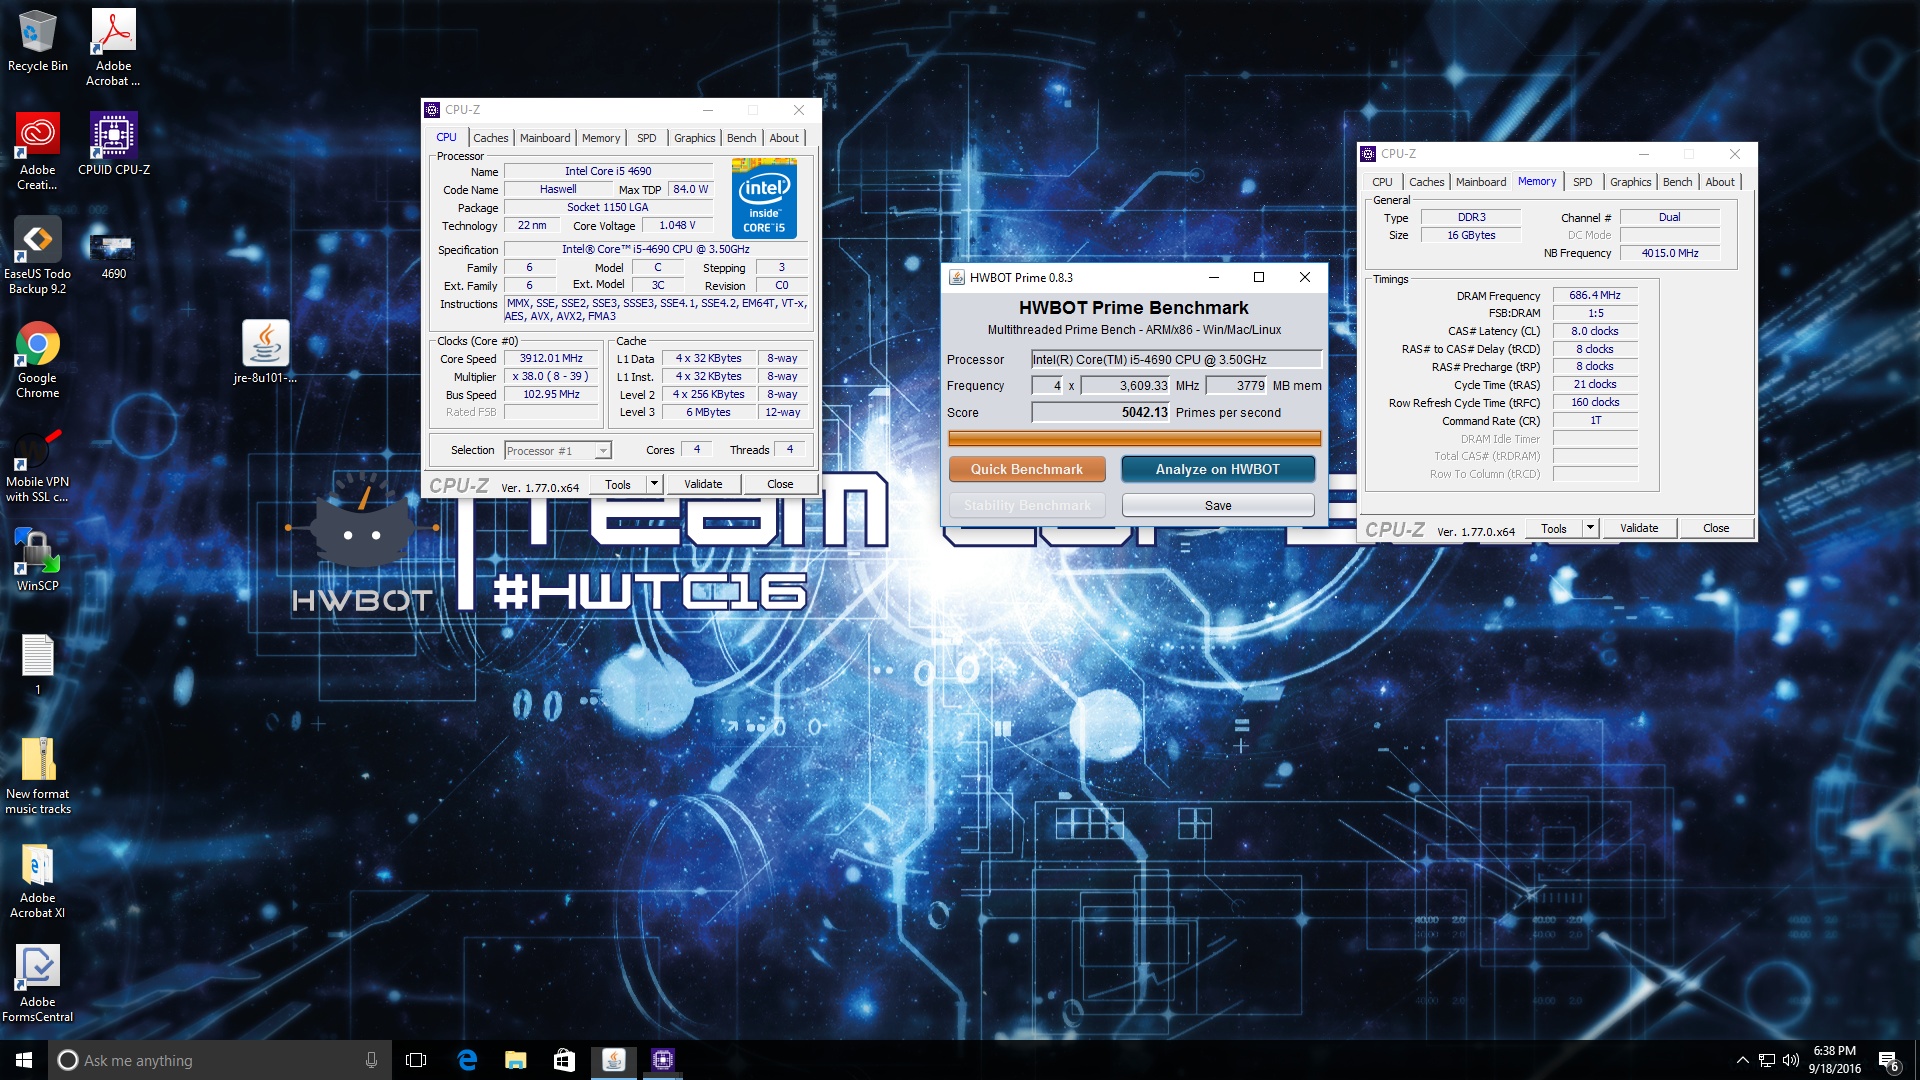Click Core Speed value 3912.01 MHz
Viewport: 1920px width, 1080px height.
pos(551,358)
